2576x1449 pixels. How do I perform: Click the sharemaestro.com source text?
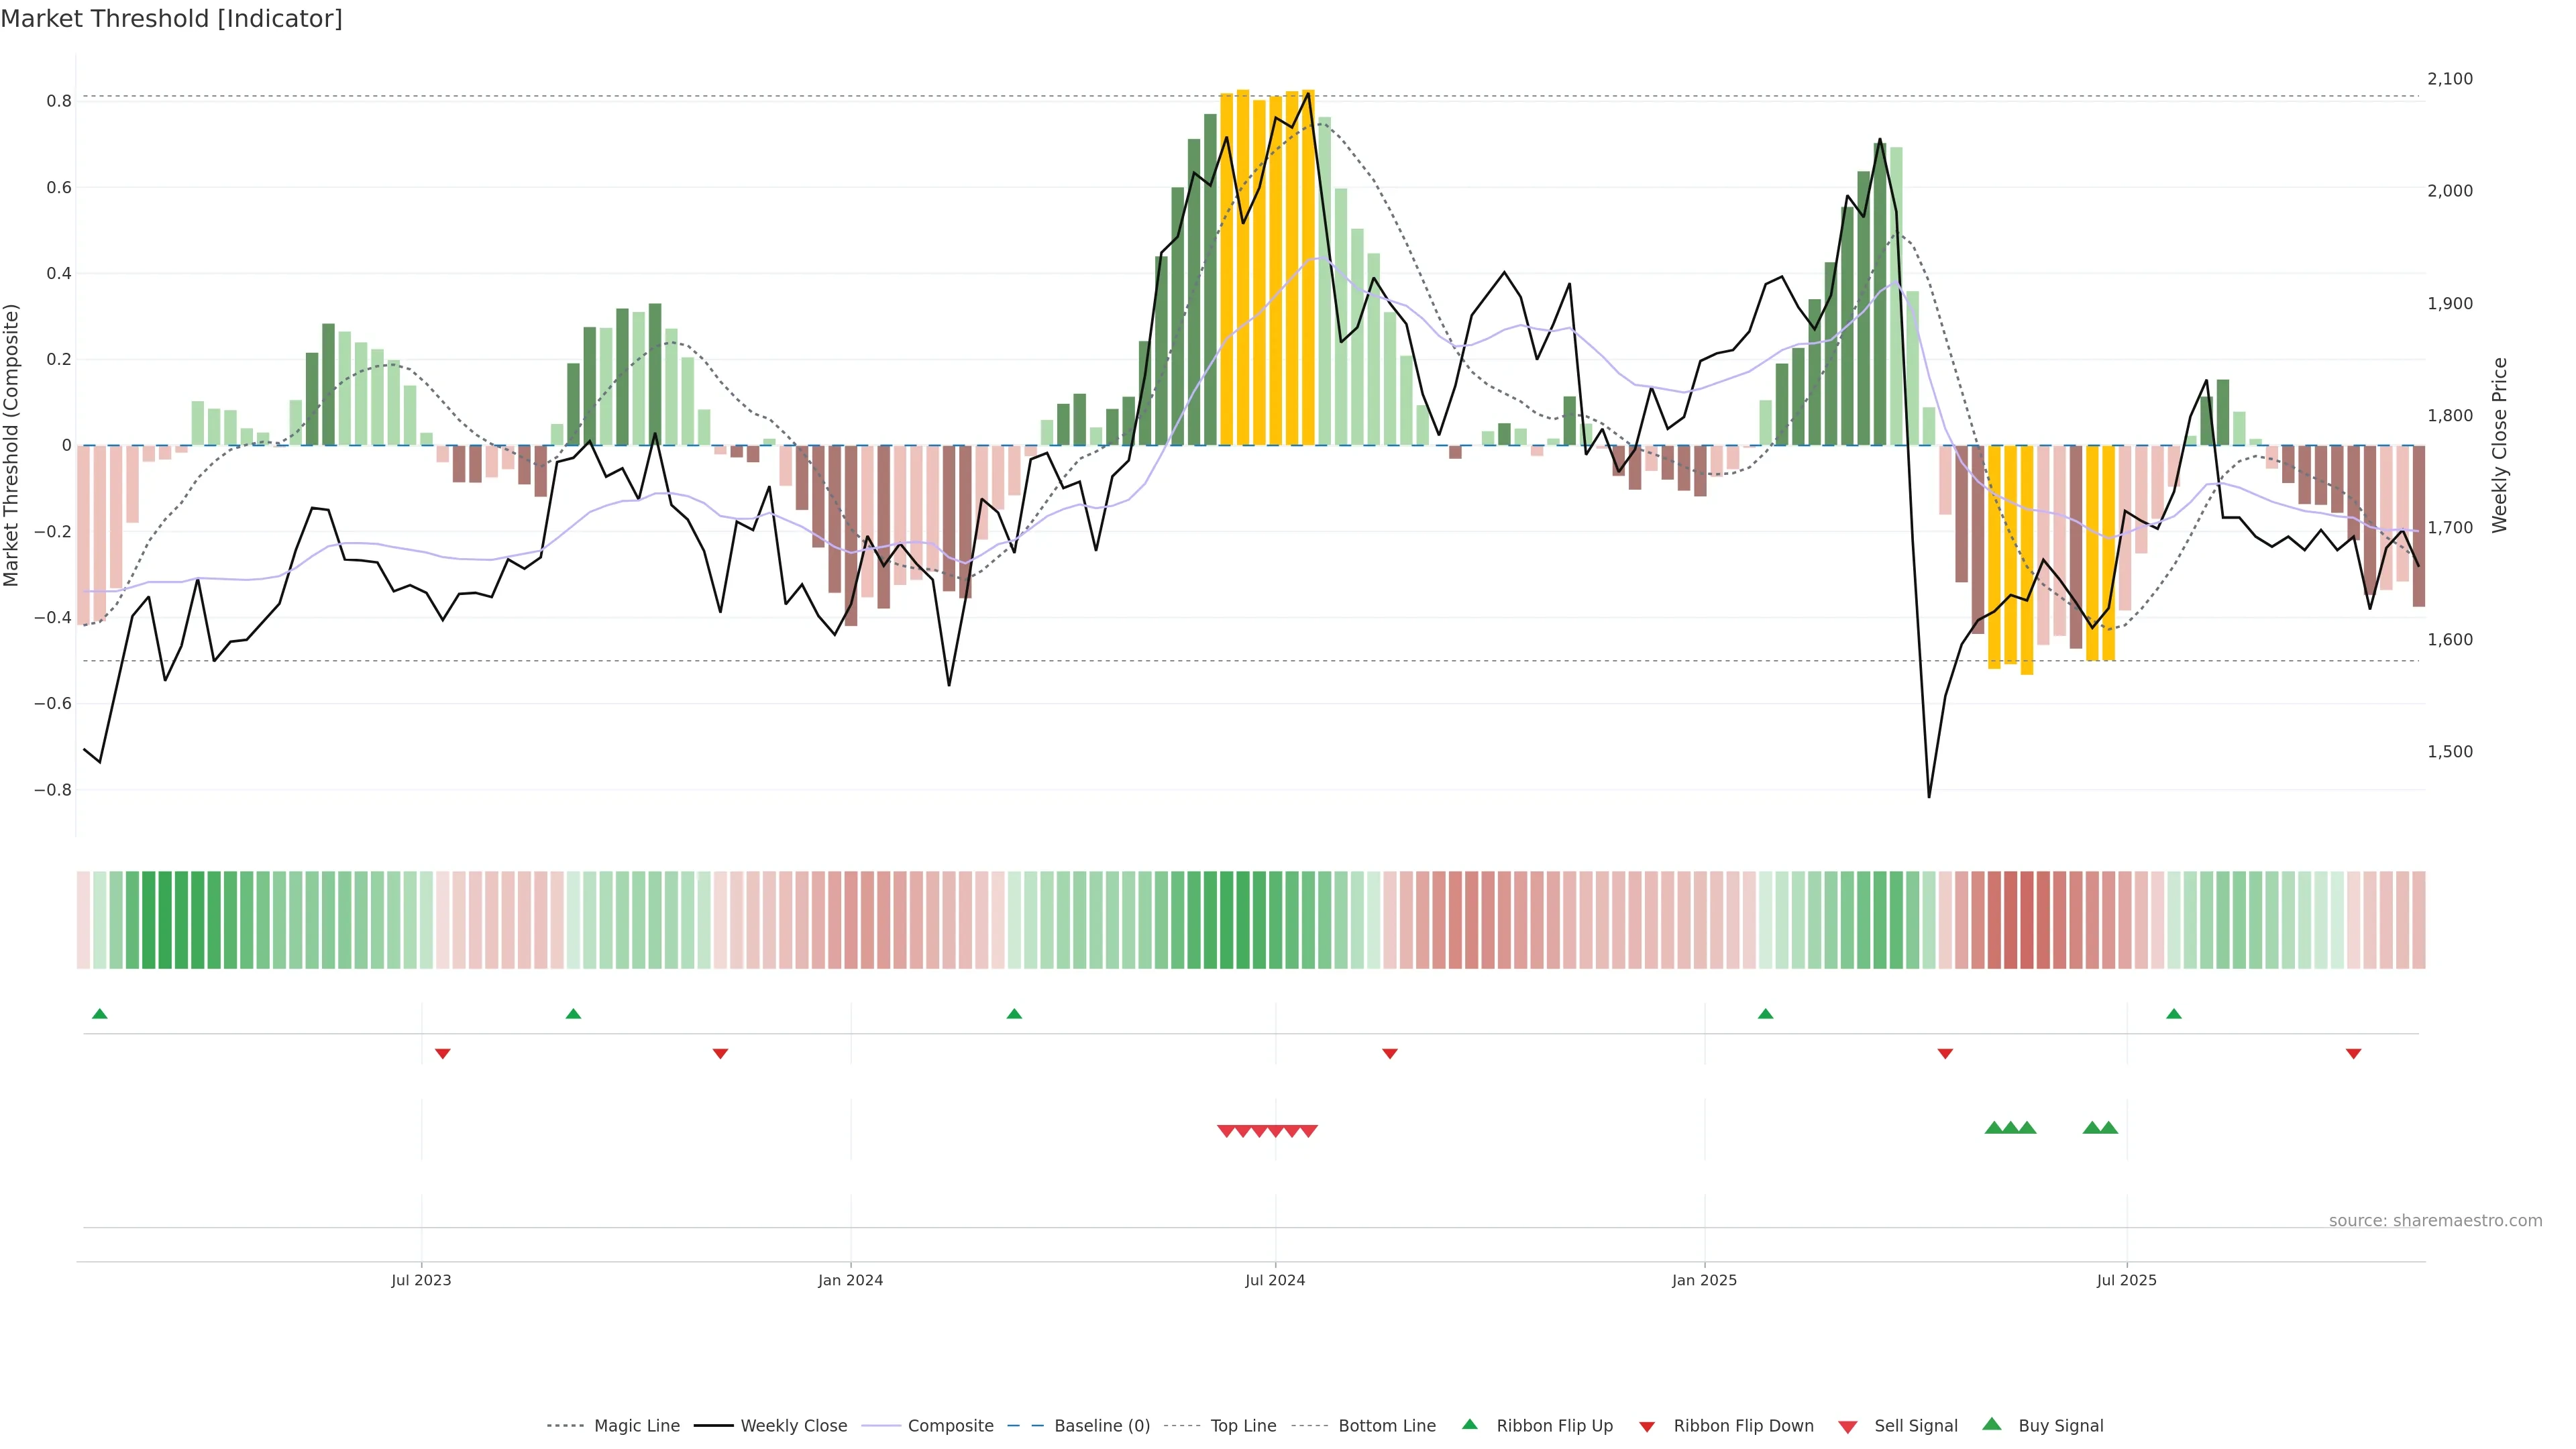pyautogui.click(x=2435, y=1220)
